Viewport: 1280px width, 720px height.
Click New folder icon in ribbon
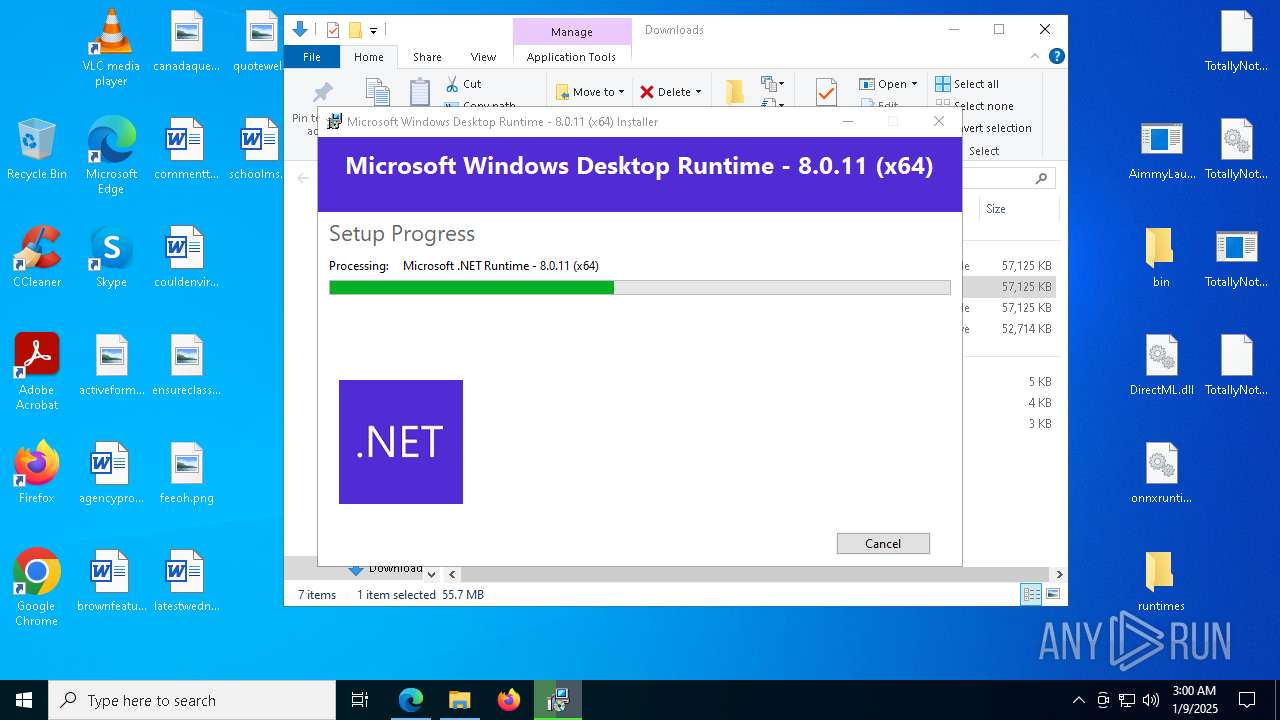[735, 91]
